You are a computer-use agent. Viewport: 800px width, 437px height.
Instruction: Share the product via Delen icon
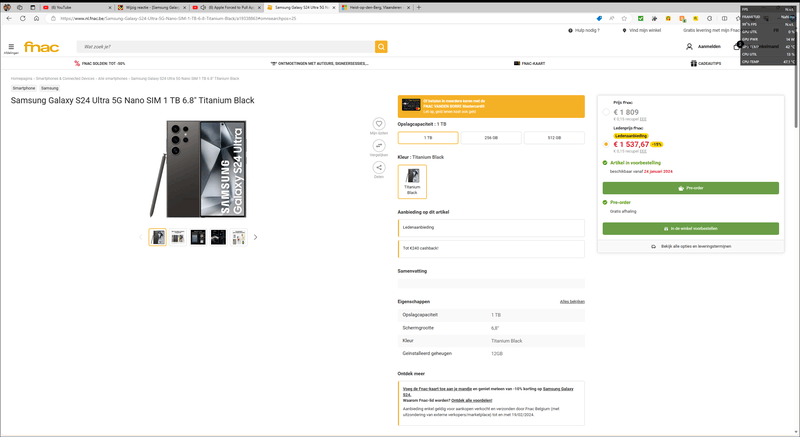(x=379, y=167)
